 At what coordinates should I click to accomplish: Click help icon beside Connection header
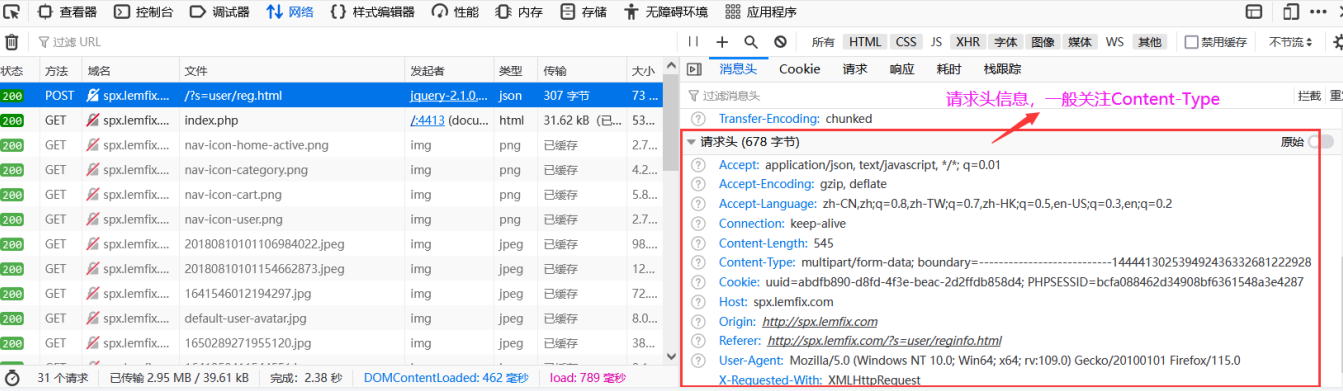(698, 223)
